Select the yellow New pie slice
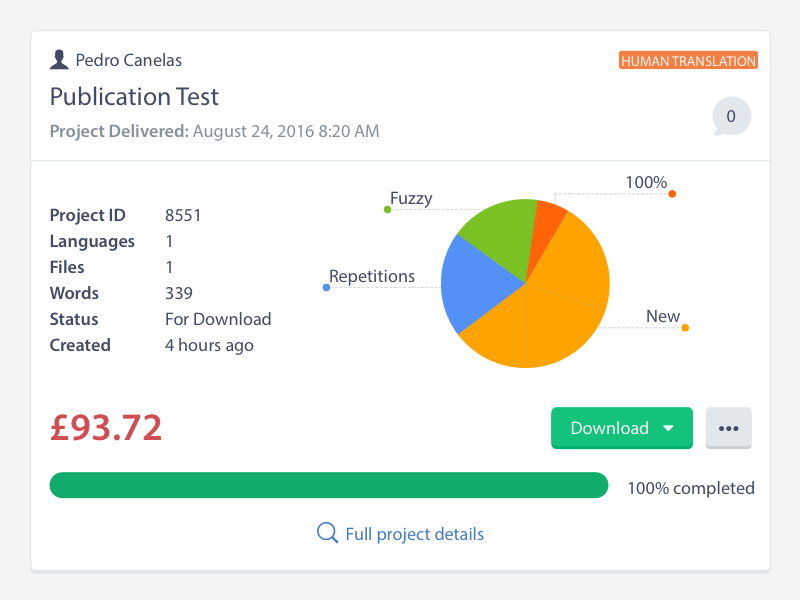800x600 pixels. [560, 310]
